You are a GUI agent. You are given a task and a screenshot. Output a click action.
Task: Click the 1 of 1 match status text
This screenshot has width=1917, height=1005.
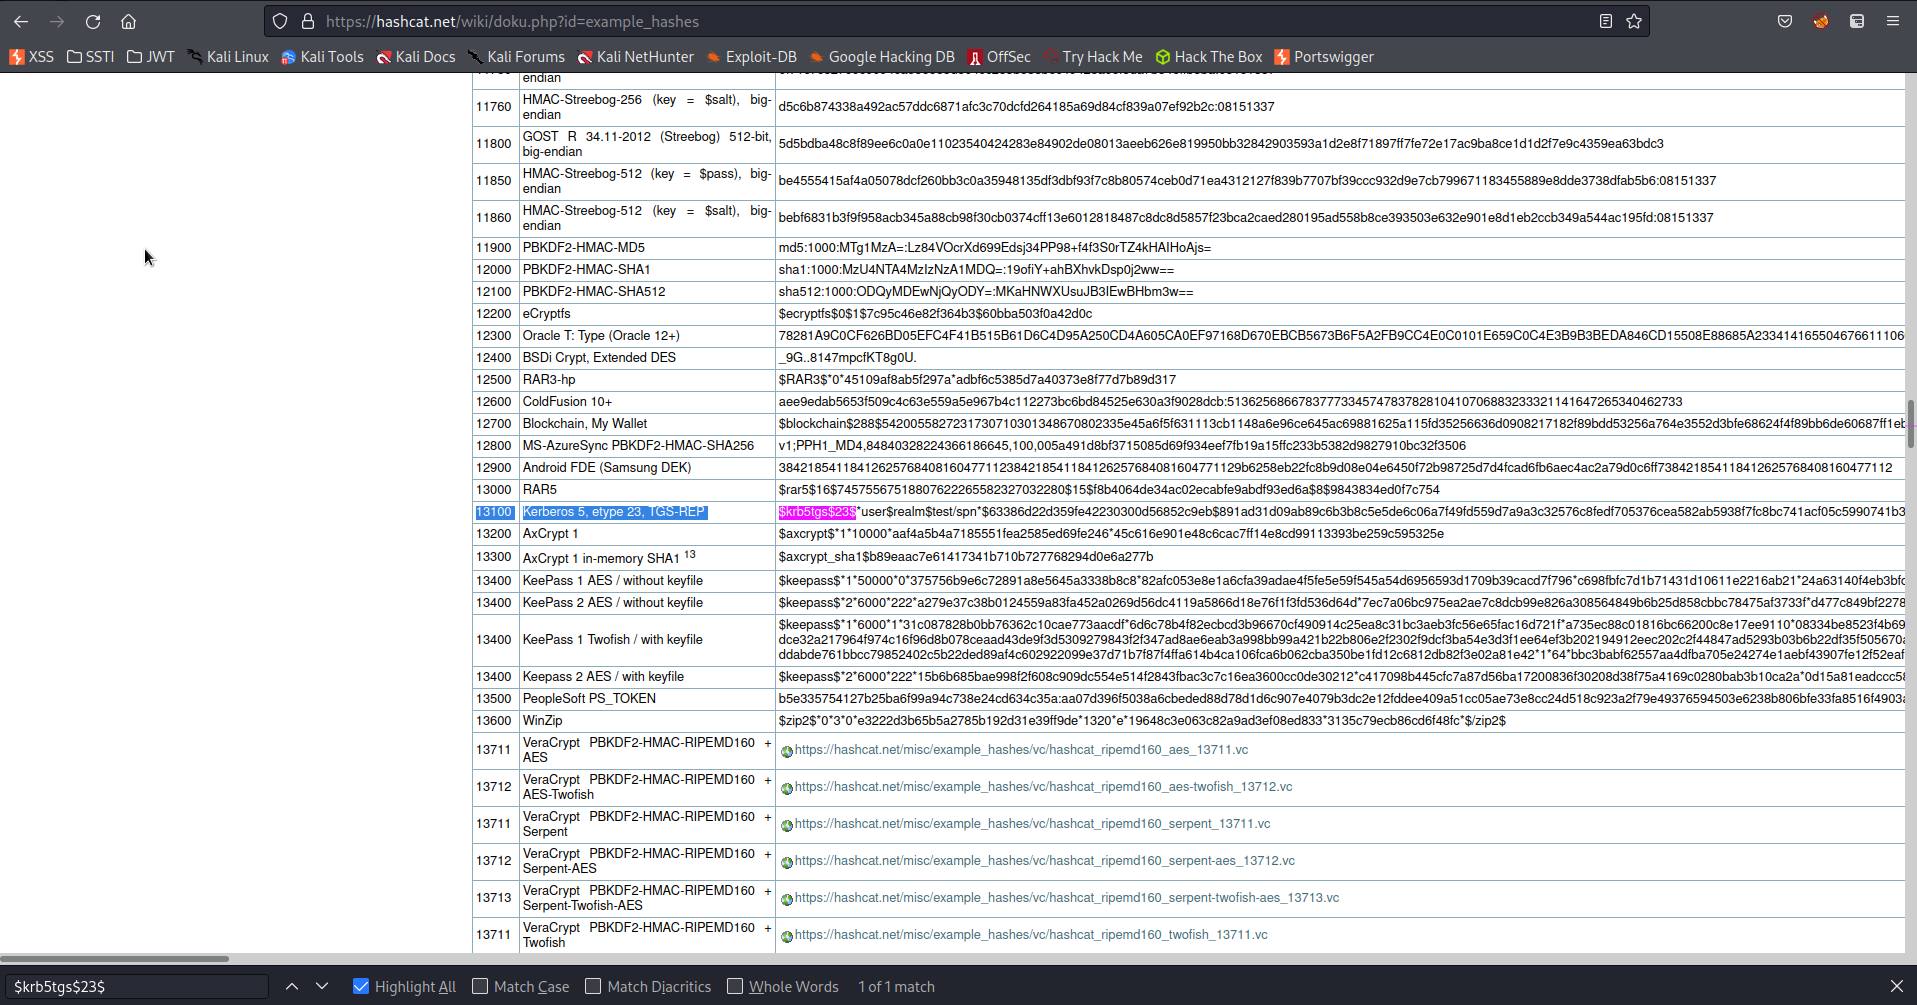896,987
